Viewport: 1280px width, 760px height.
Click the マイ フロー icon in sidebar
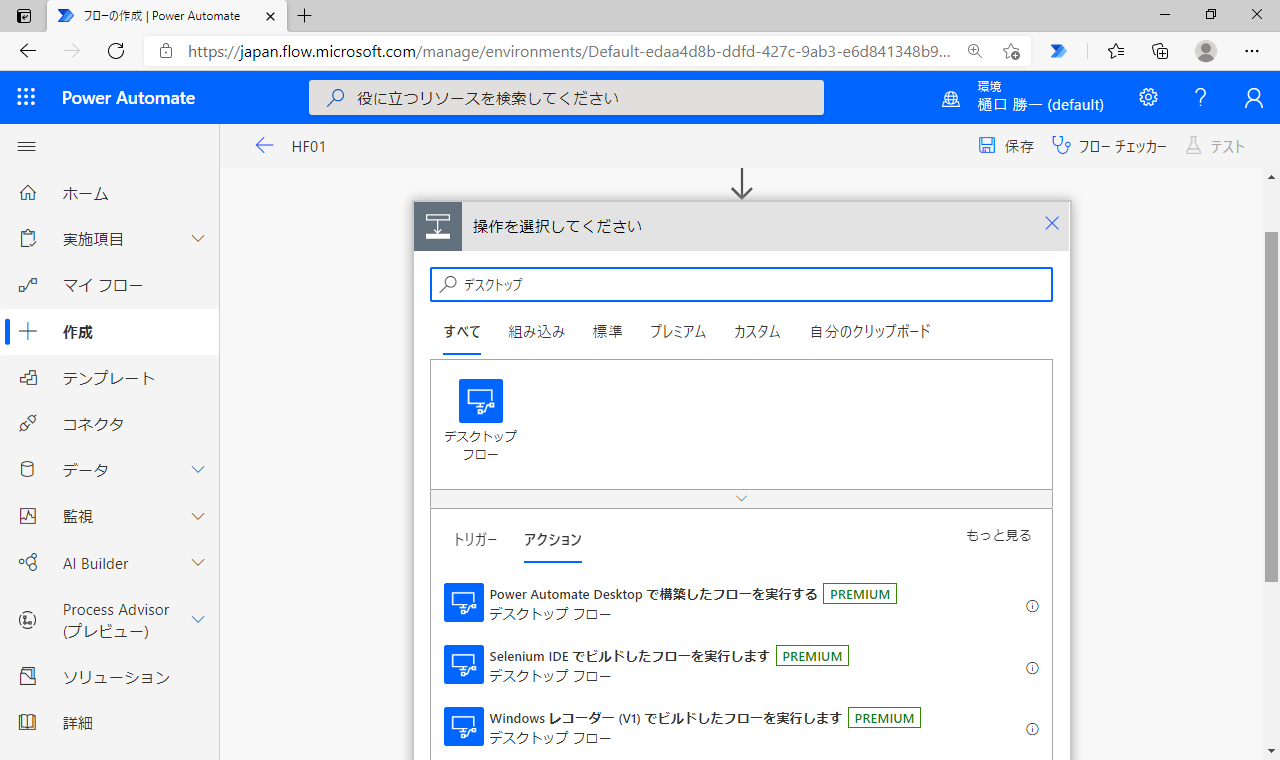click(28, 285)
